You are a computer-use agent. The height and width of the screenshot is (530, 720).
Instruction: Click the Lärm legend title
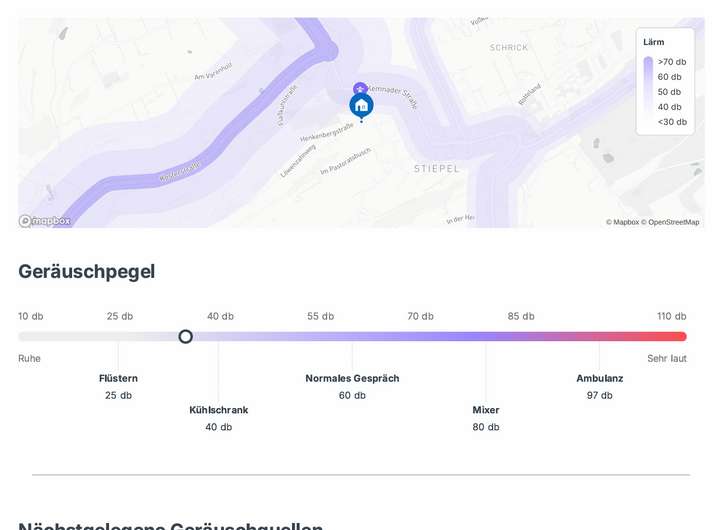(654, 42)
